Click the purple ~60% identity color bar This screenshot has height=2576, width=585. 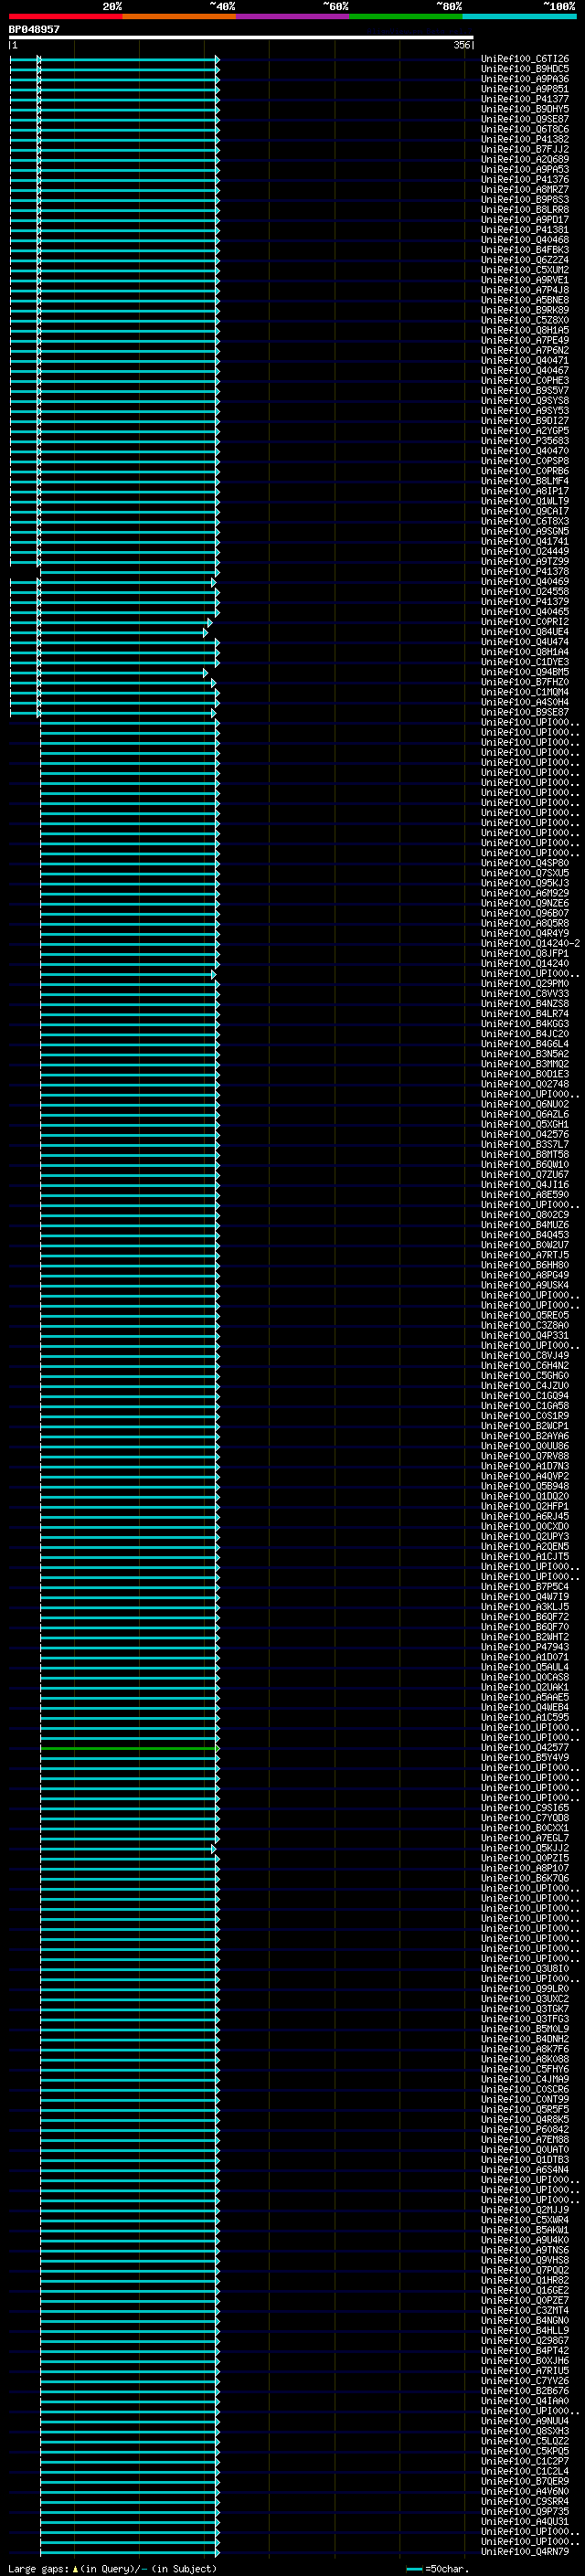pyautogui.click(x=293, y=16)
